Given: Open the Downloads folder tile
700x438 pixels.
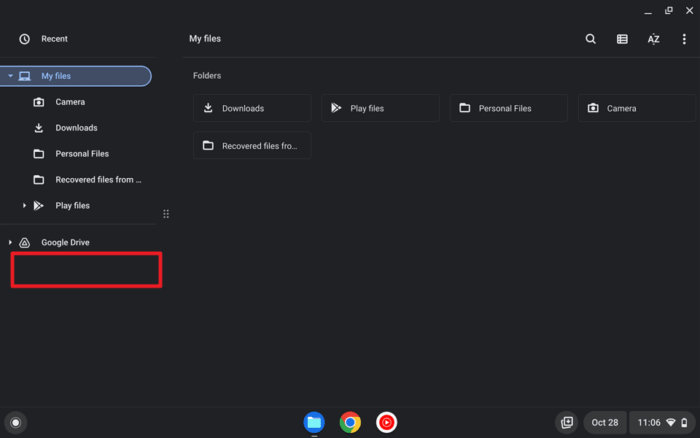Looking at the screenshot, I should click(252, 108).
